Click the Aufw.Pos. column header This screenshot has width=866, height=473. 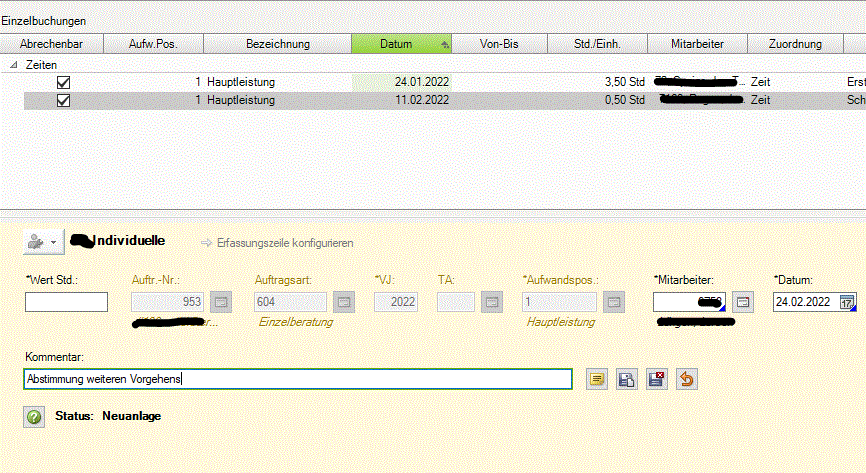coord(154,44)
